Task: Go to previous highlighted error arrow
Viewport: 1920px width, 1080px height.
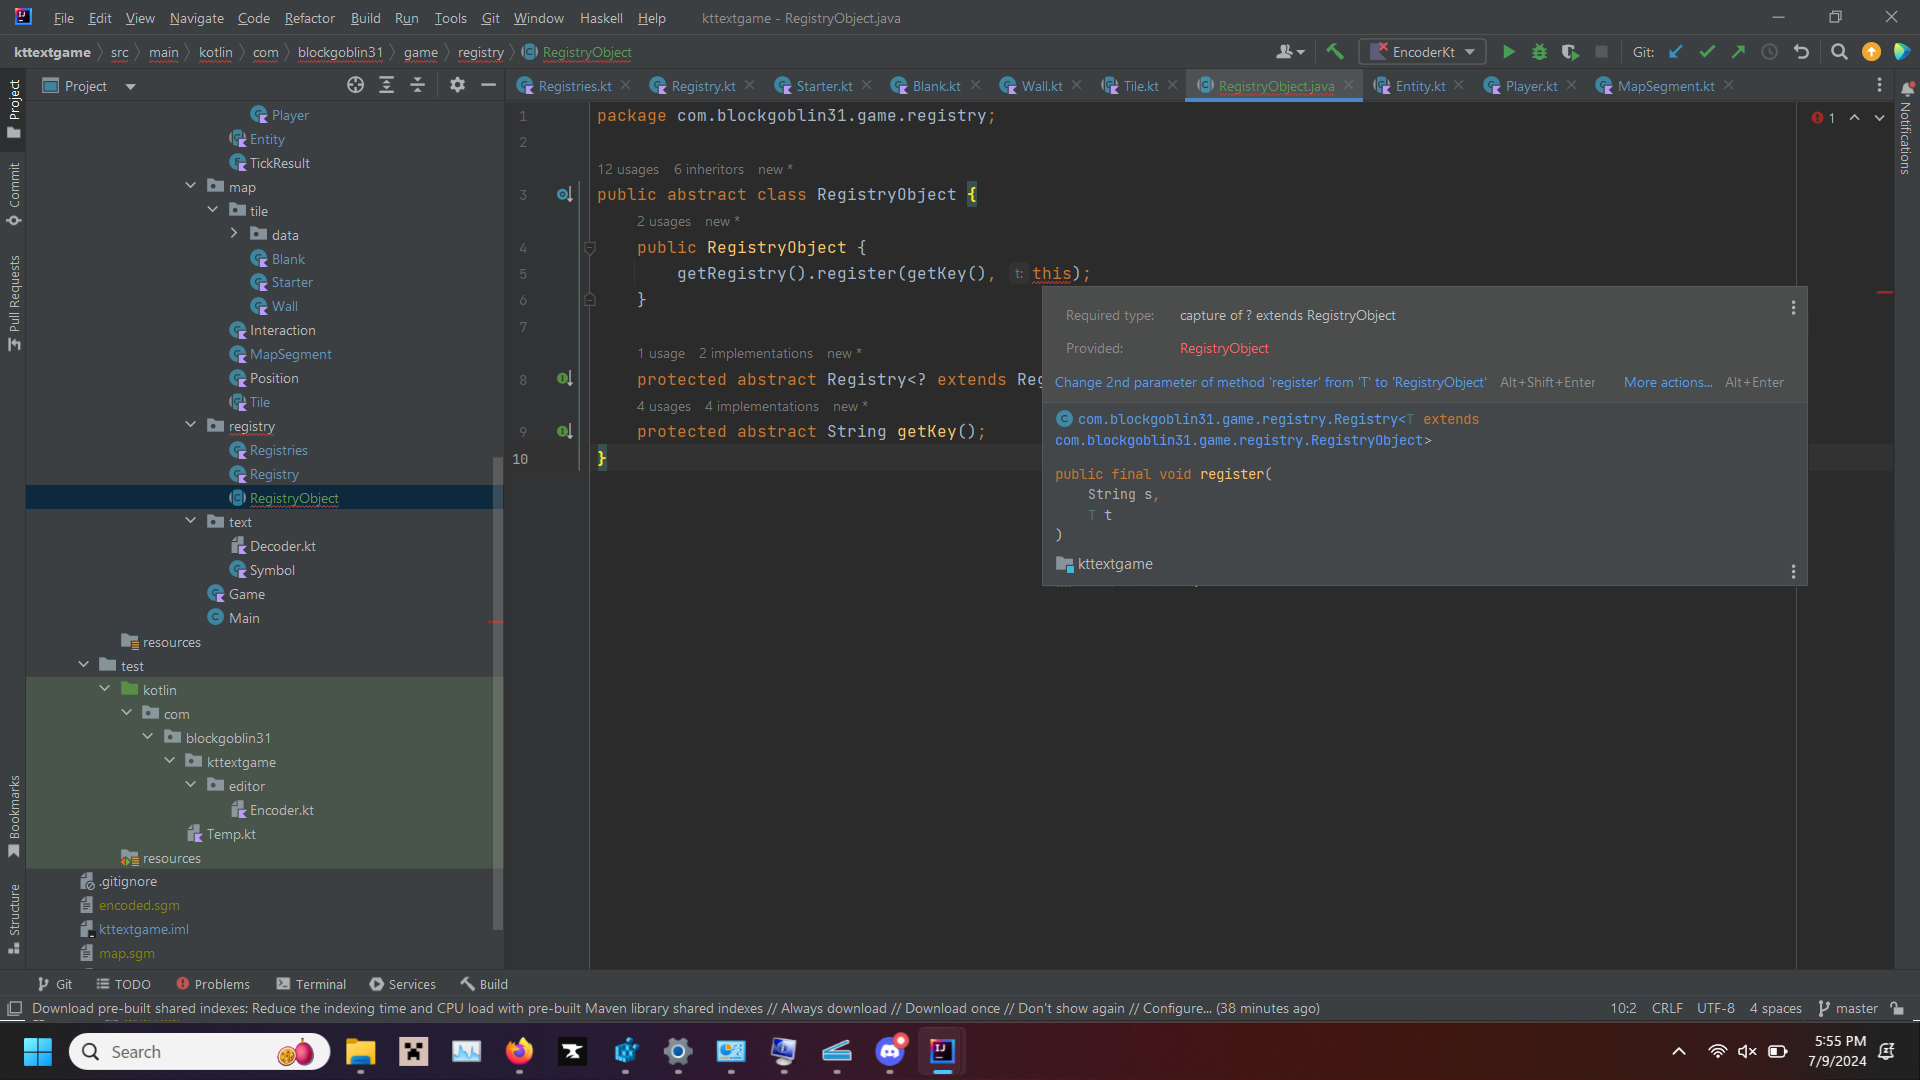Action: point(1854,118)
